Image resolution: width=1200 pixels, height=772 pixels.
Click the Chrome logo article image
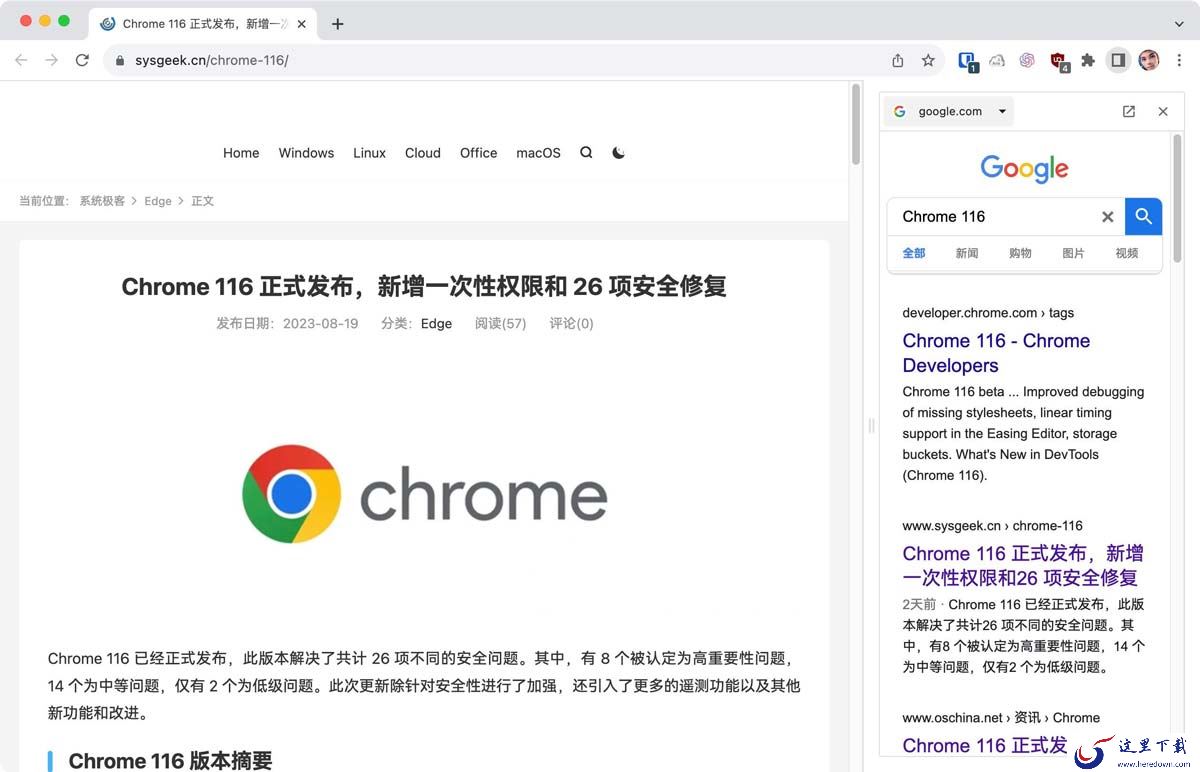pyautogui.click(x=424, y=495)
